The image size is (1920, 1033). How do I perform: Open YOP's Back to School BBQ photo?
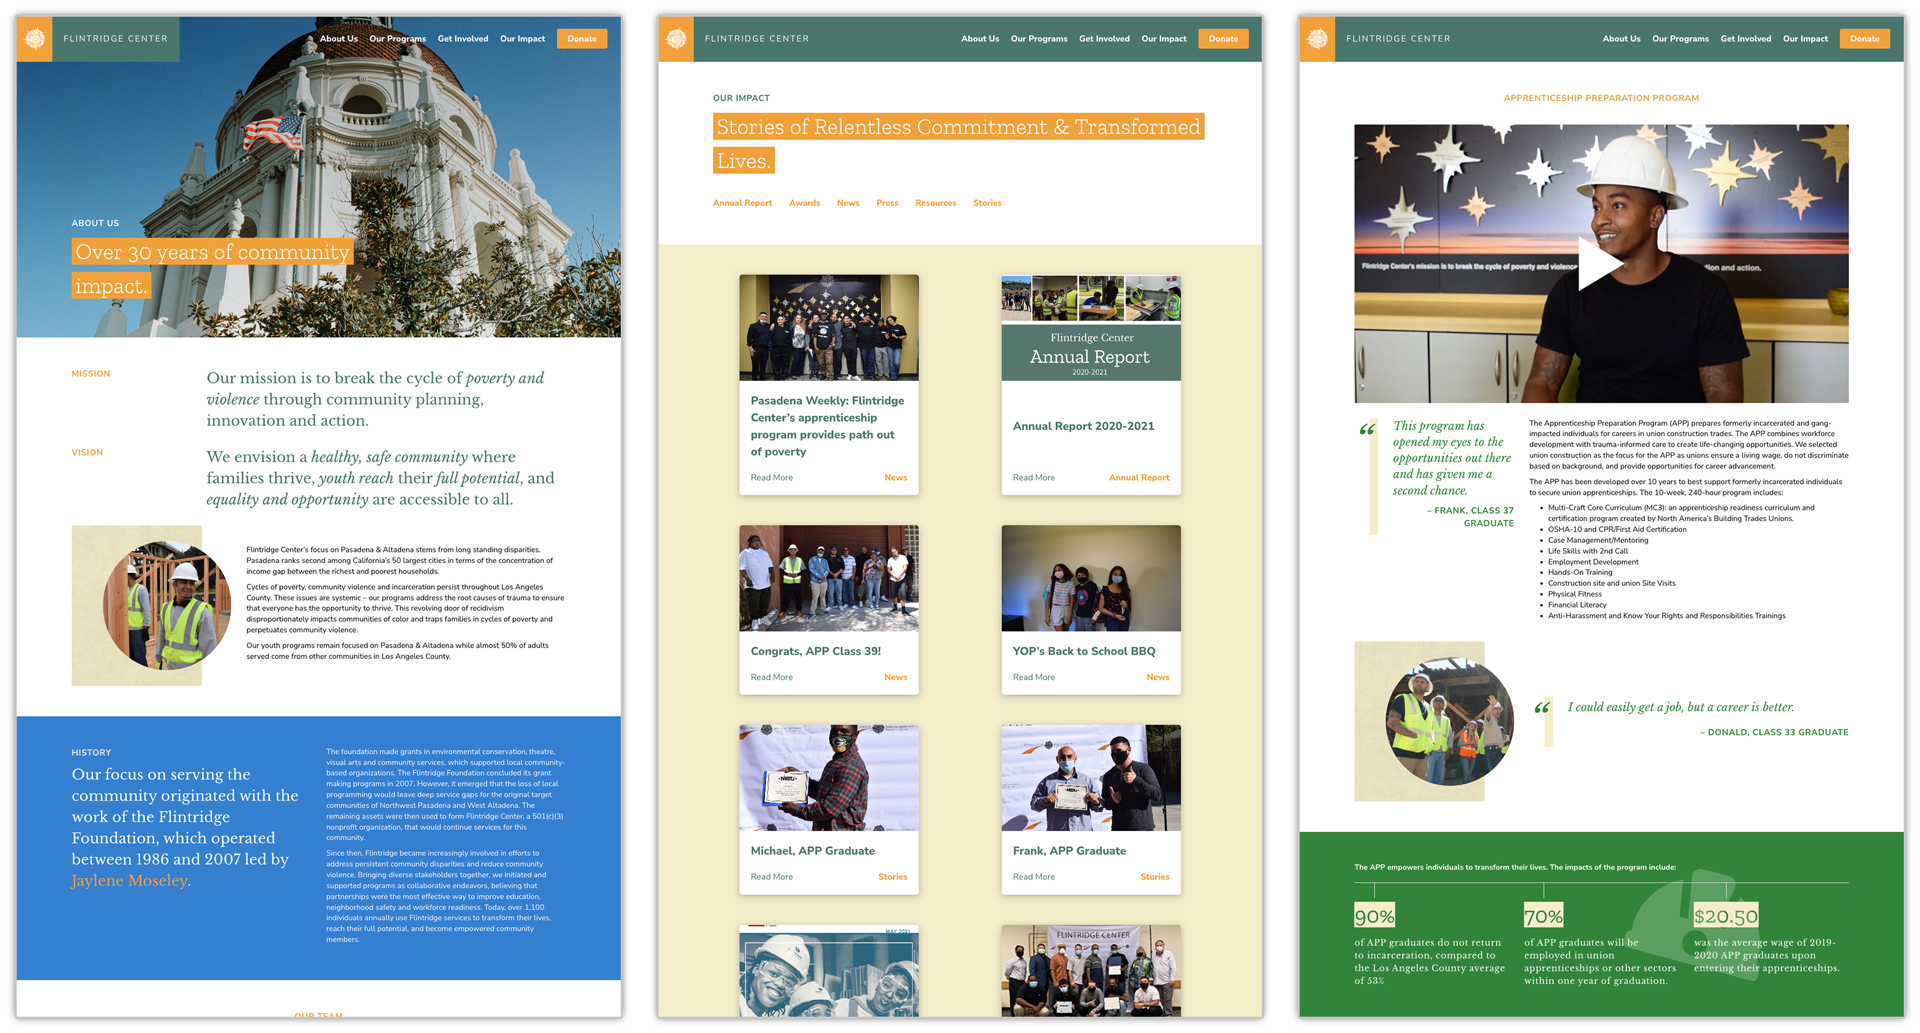1091,578
